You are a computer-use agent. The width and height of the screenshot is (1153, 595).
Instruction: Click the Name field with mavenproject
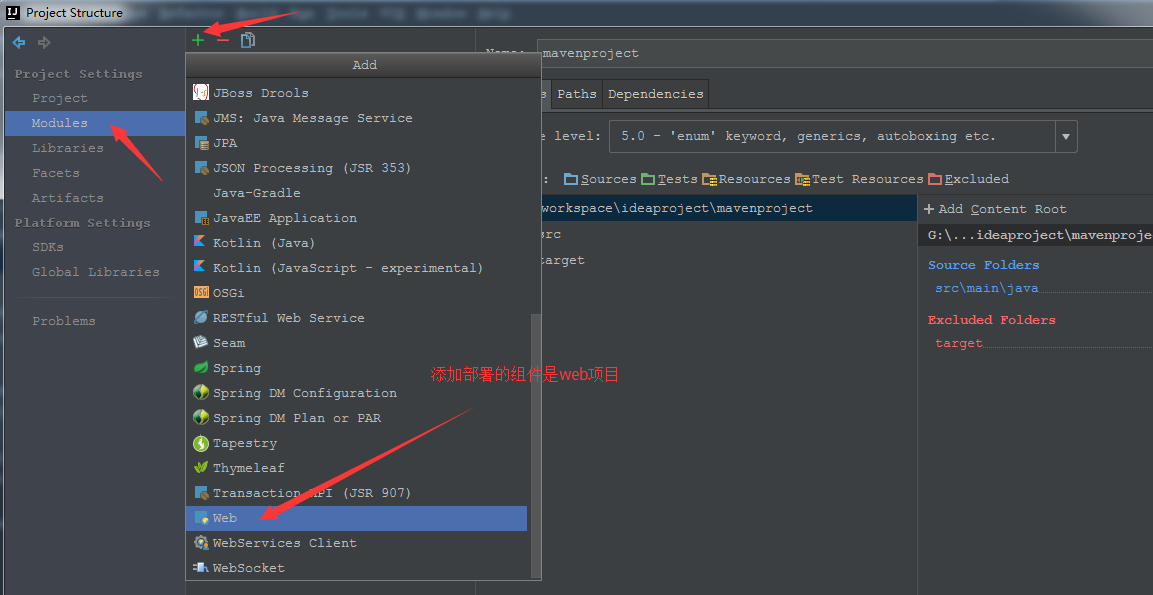[x=846, y=54]
